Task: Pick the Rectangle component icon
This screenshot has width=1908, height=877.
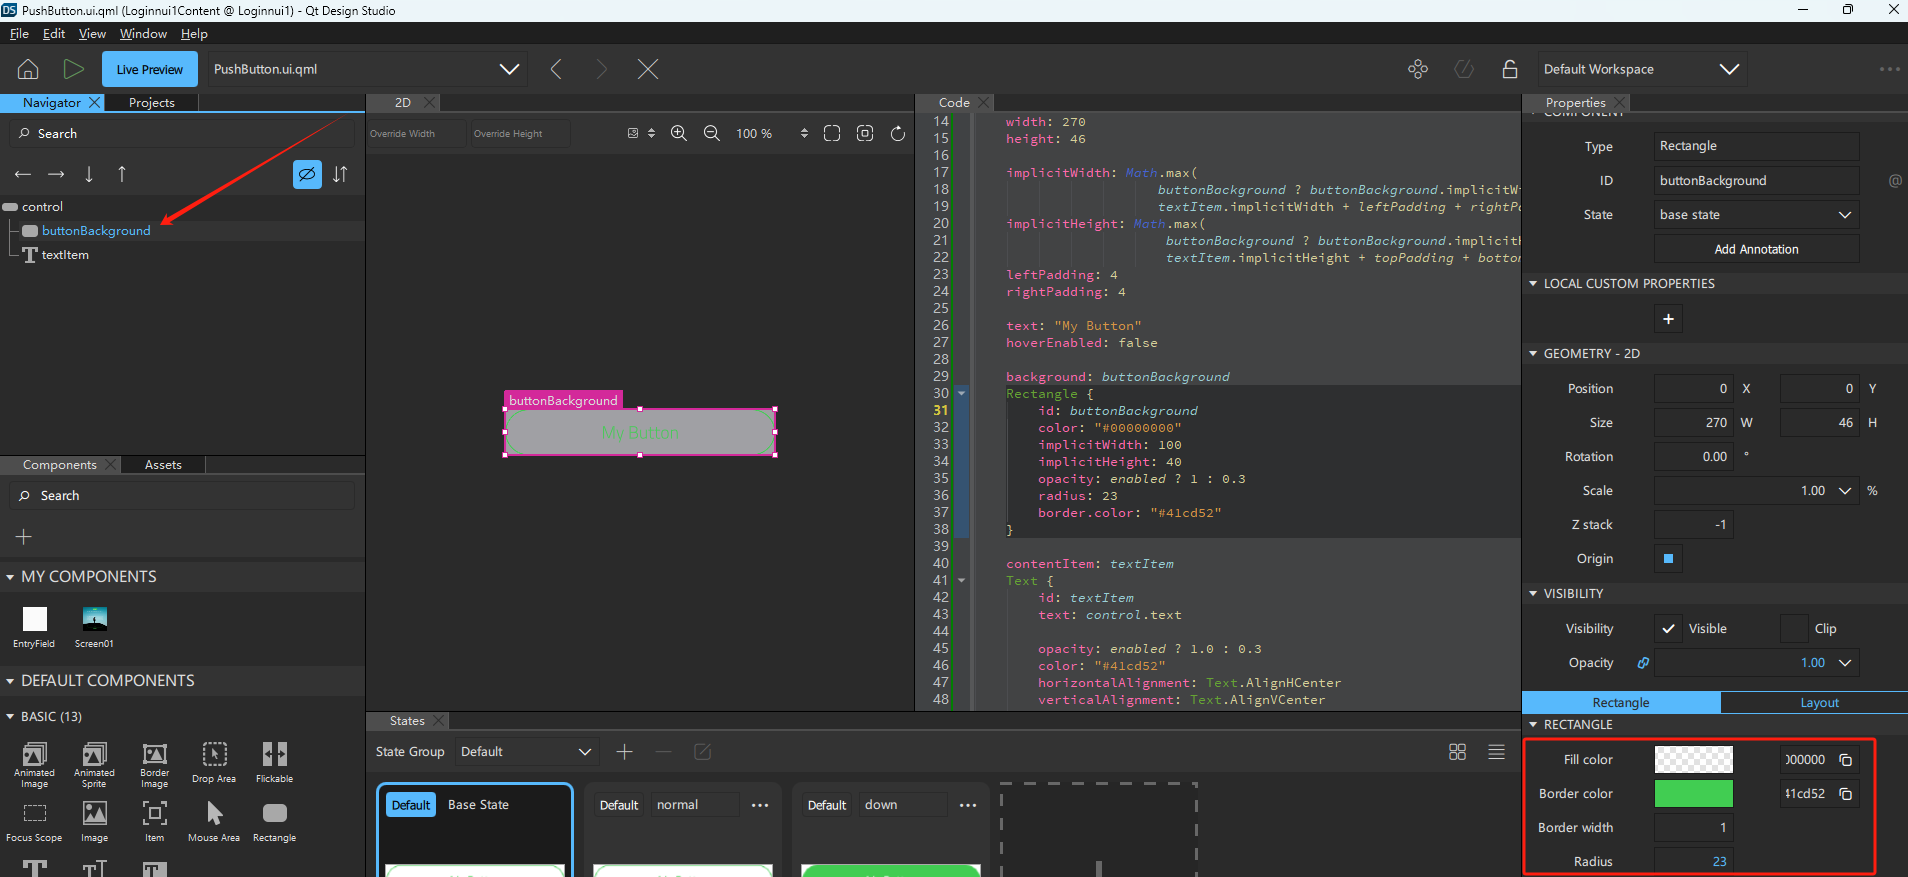Action: click(274, 822)
